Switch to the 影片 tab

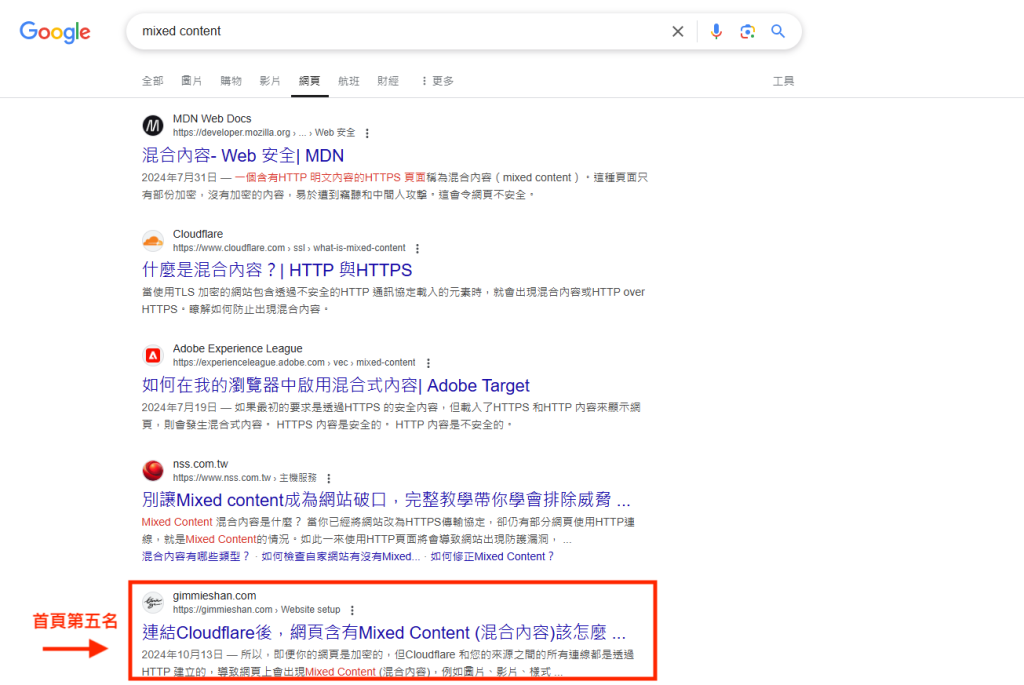270,81
